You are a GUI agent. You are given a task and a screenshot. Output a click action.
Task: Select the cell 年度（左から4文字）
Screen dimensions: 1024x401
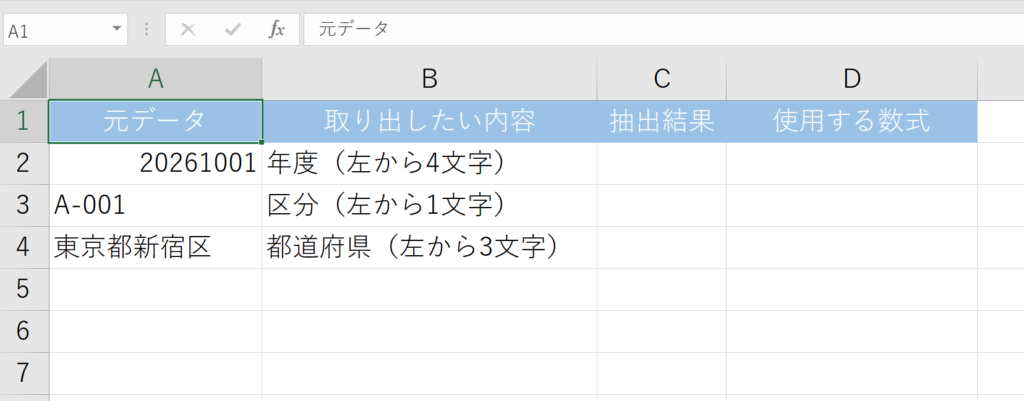point(429,163)
